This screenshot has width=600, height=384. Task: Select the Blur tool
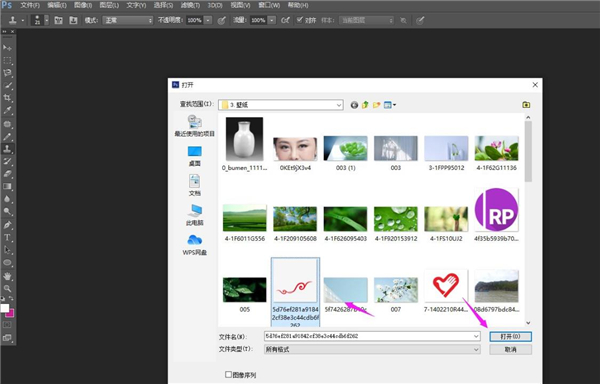tap(7, 199)
